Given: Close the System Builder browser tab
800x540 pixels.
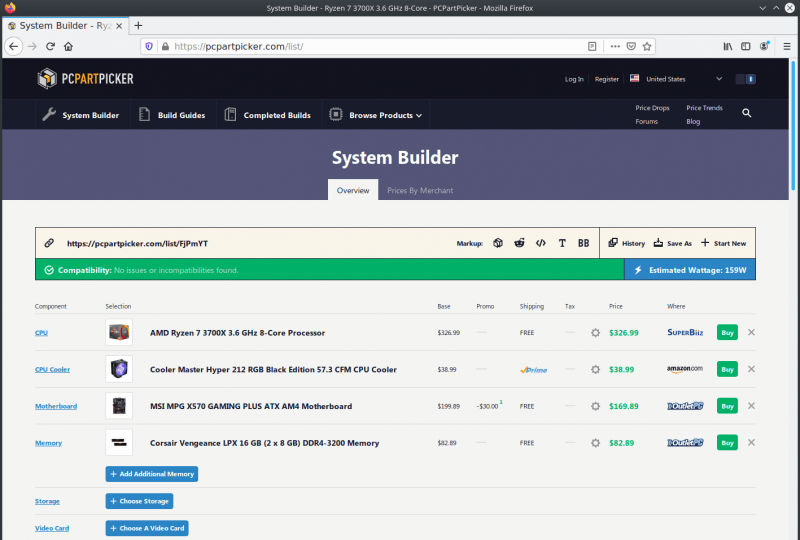Looking at the screenshot, I should pos(119,26).
